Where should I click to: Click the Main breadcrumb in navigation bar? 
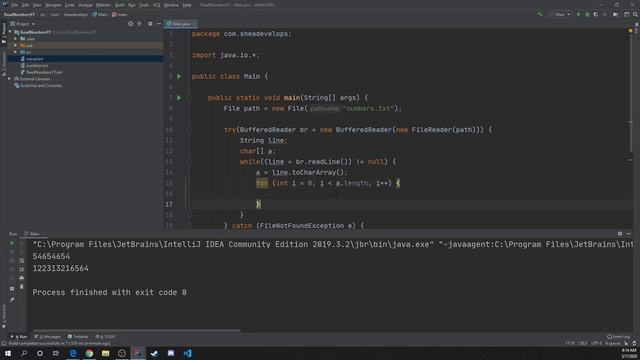tap(100, 14)
